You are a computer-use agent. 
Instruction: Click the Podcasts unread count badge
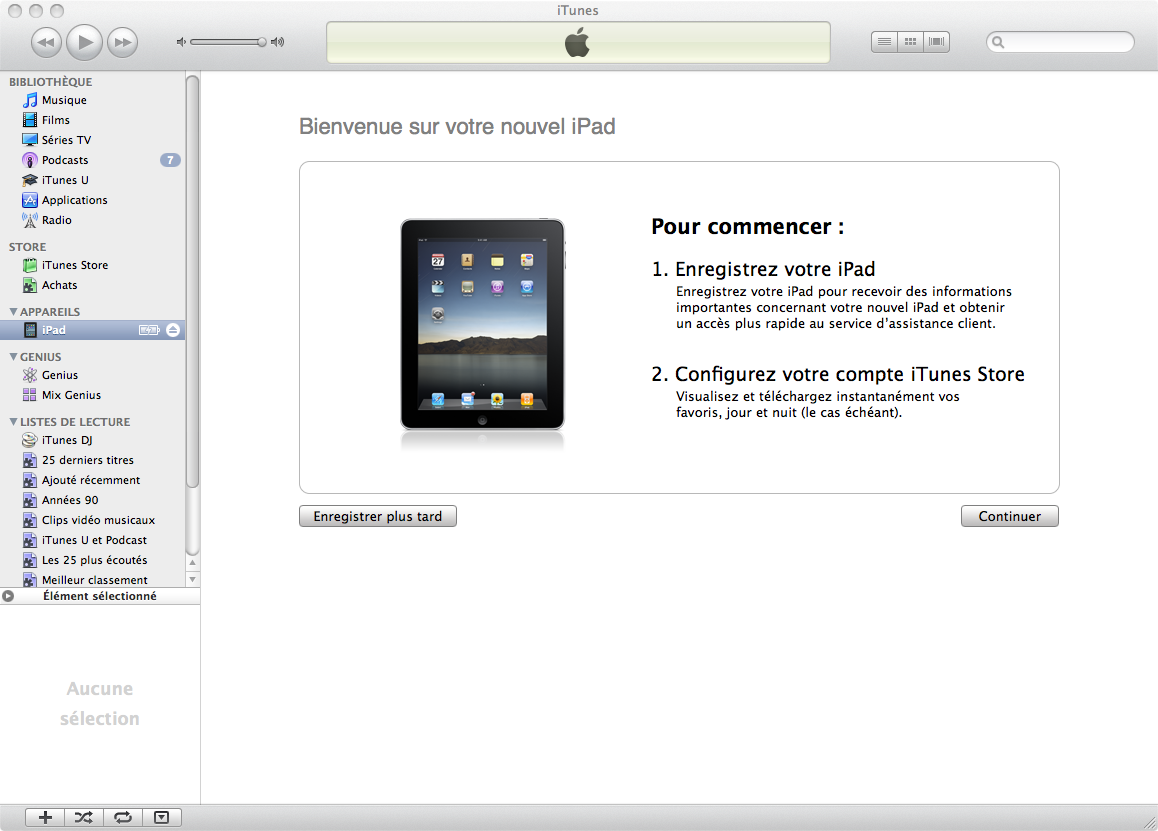pos(170,160)
